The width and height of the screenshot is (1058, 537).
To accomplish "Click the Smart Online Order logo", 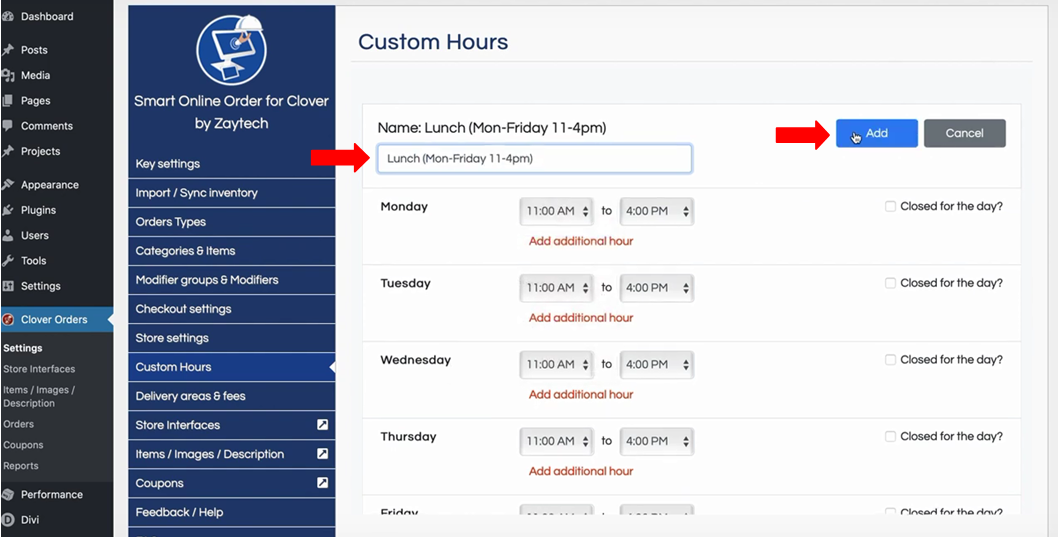I will [x=231, y=49].
